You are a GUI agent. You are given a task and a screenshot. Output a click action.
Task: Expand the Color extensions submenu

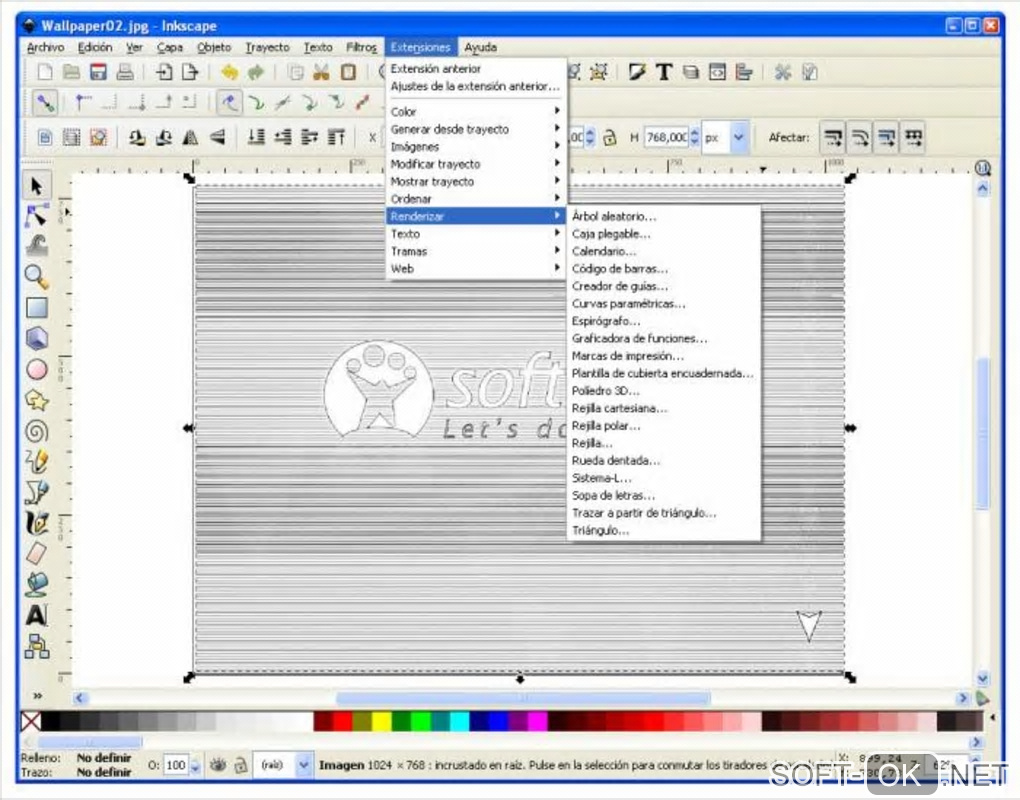pos(475,111)
